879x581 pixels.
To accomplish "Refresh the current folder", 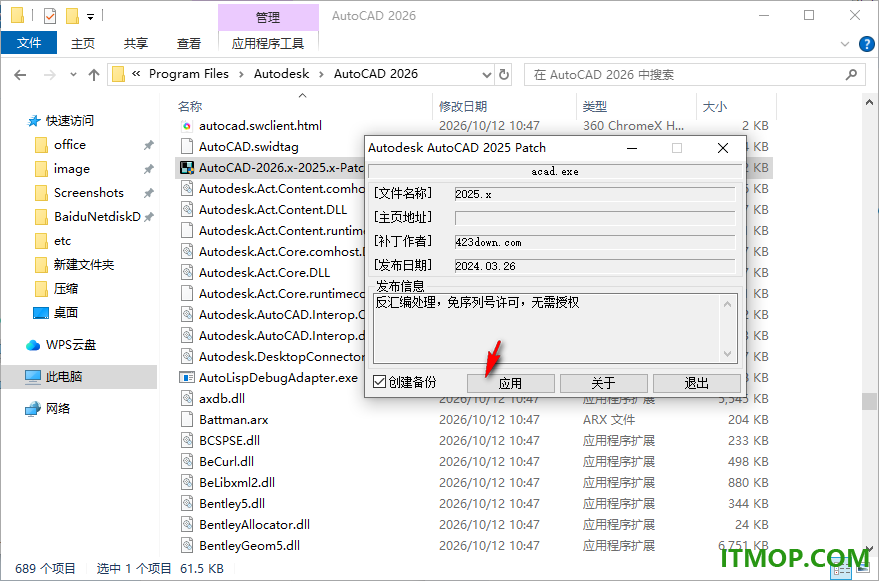I will pyautogui.click(x=504, y=75).
